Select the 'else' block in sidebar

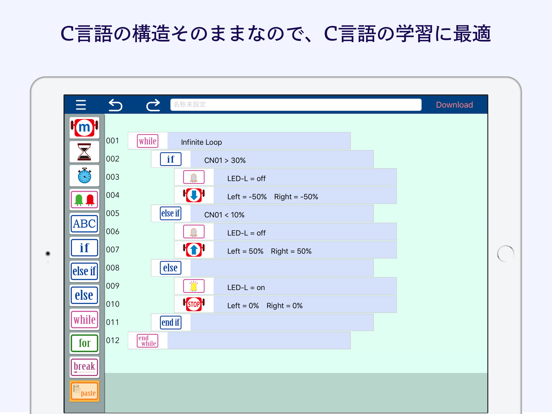click(x=84, y=295)
